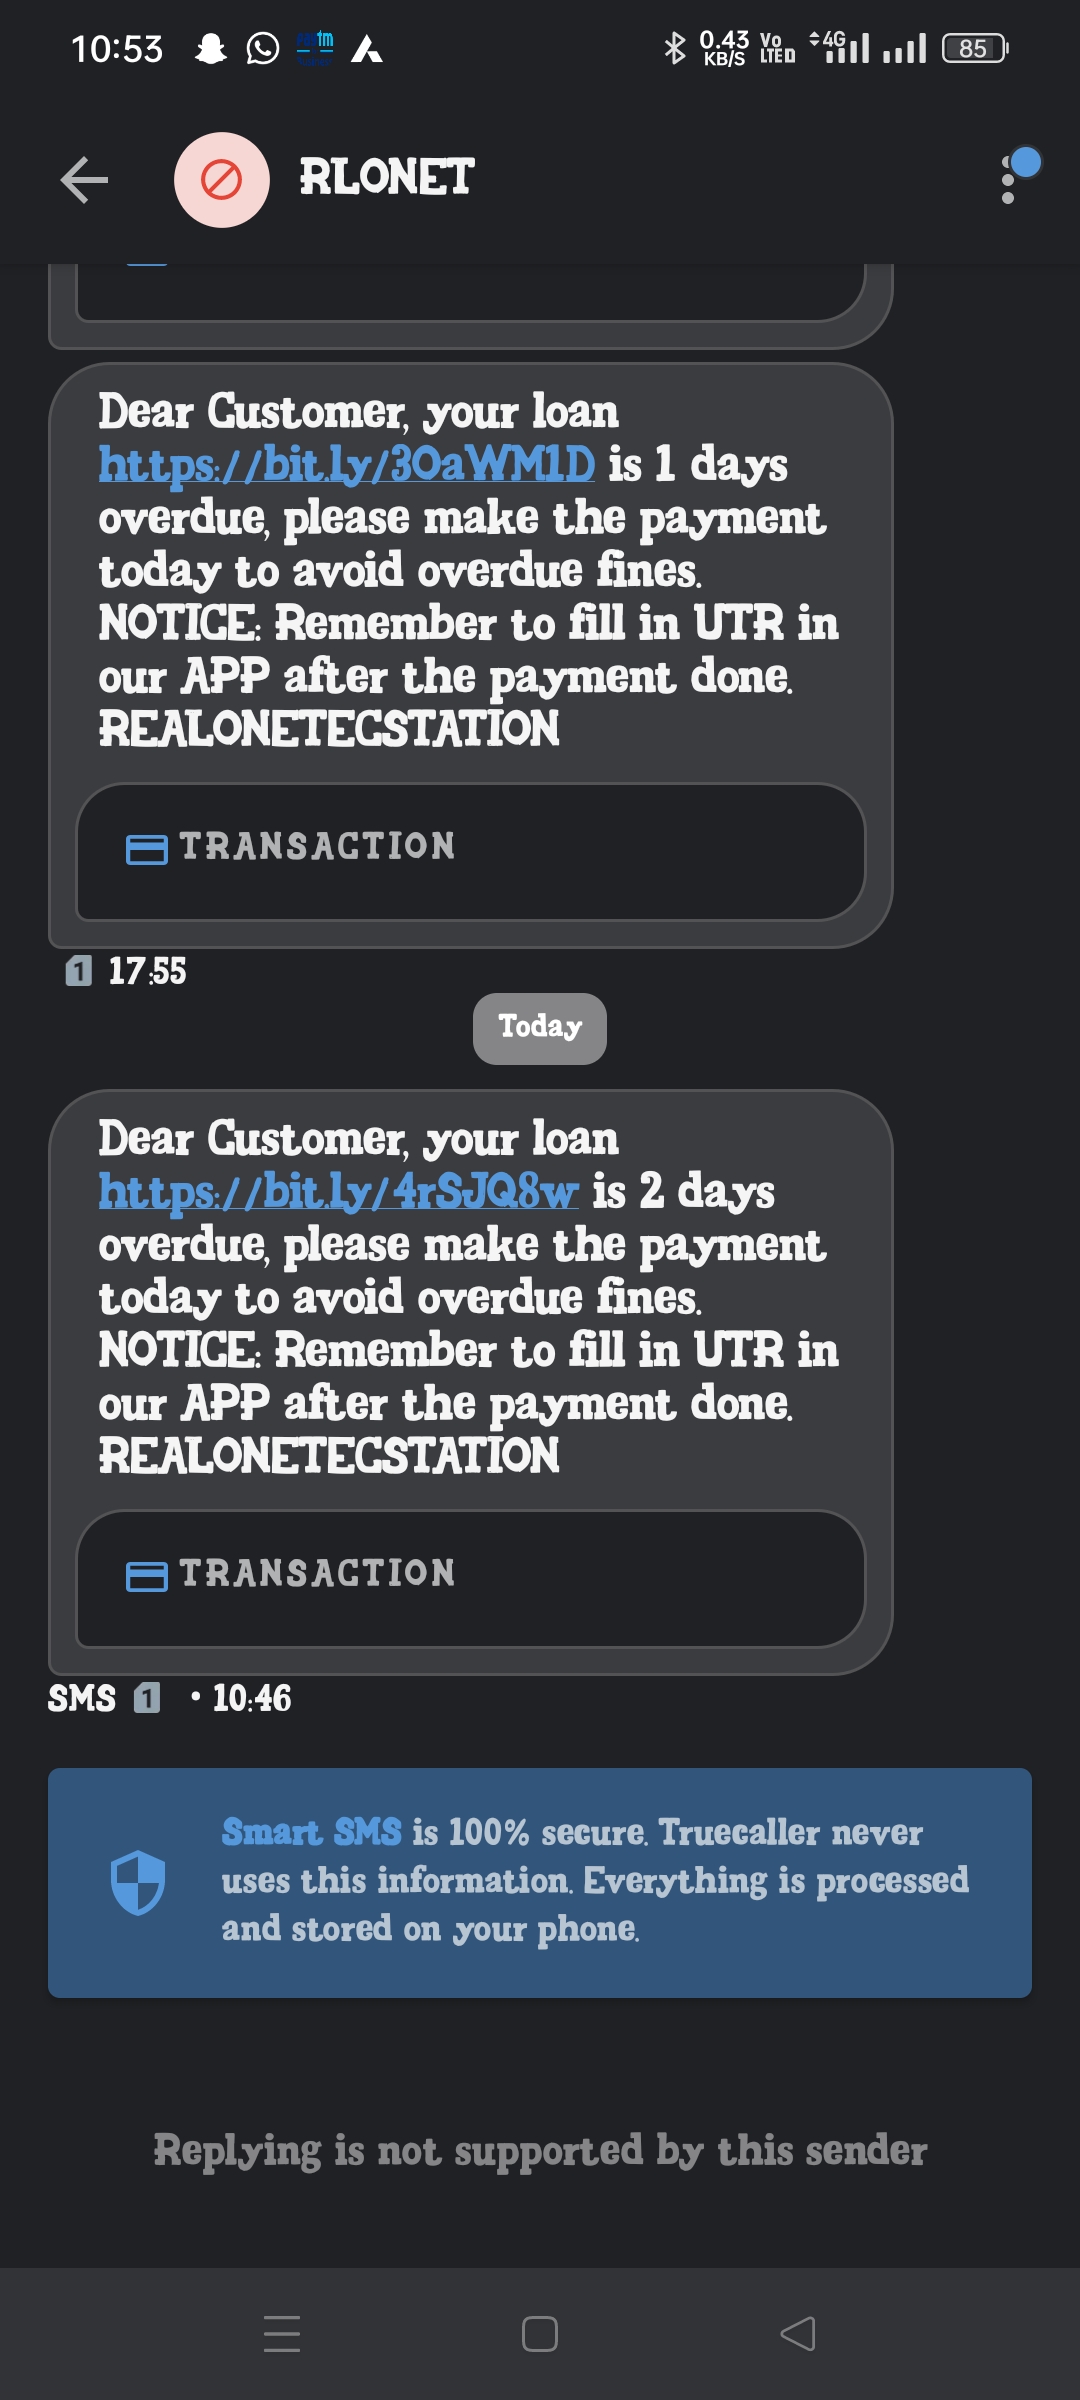The width and height of the screenshot is (1080, 2400).
Task: Tap the Smart SMS link text
Action: pos(311,1832)
